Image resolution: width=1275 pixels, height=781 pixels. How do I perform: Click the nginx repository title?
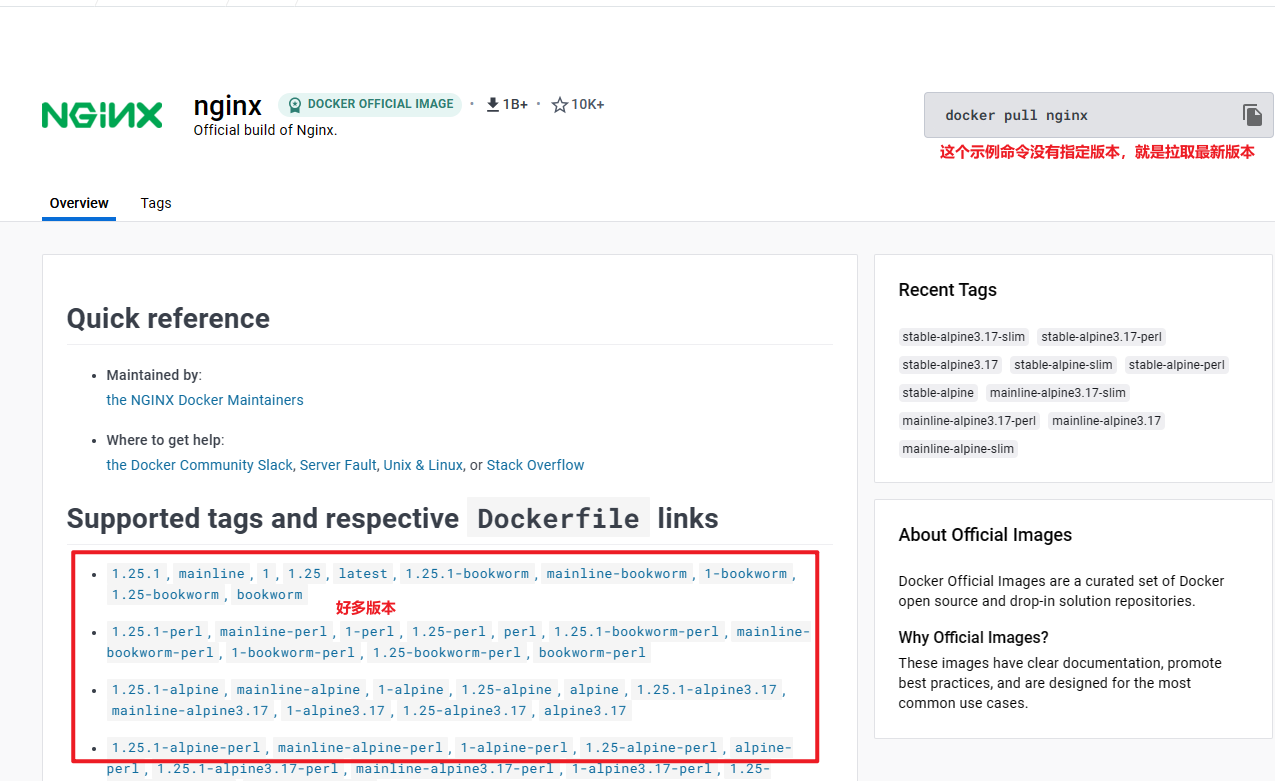(228, 106)
